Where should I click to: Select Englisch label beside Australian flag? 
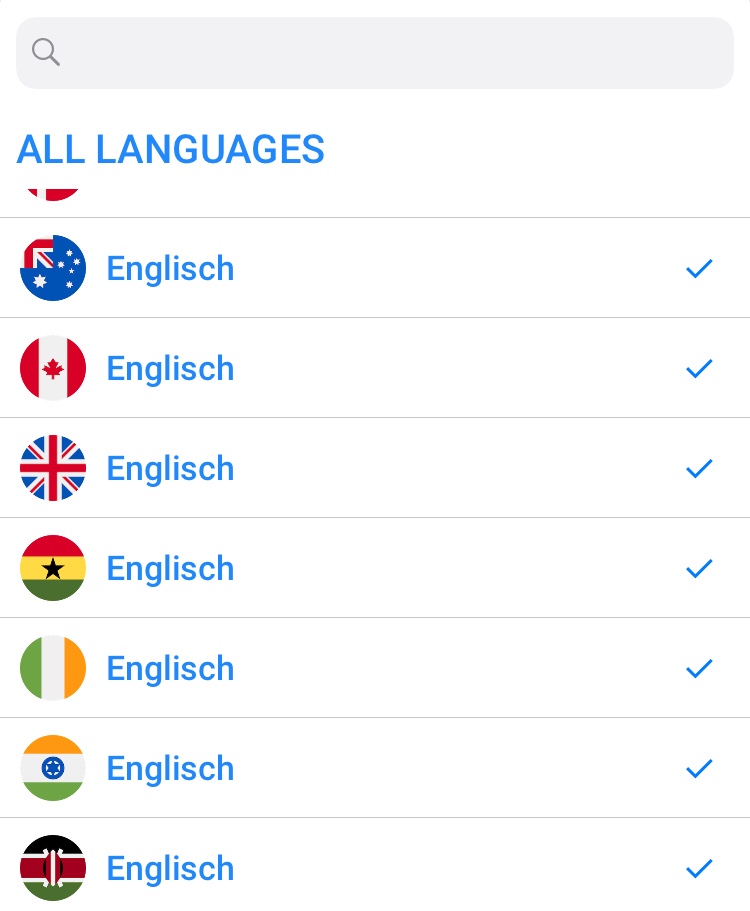tap(170, 268)
